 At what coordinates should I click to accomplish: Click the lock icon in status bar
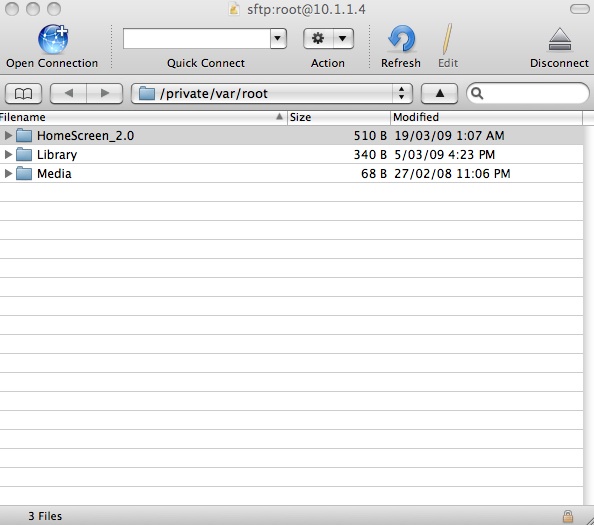pyautogui.click(x=567, y=516)
